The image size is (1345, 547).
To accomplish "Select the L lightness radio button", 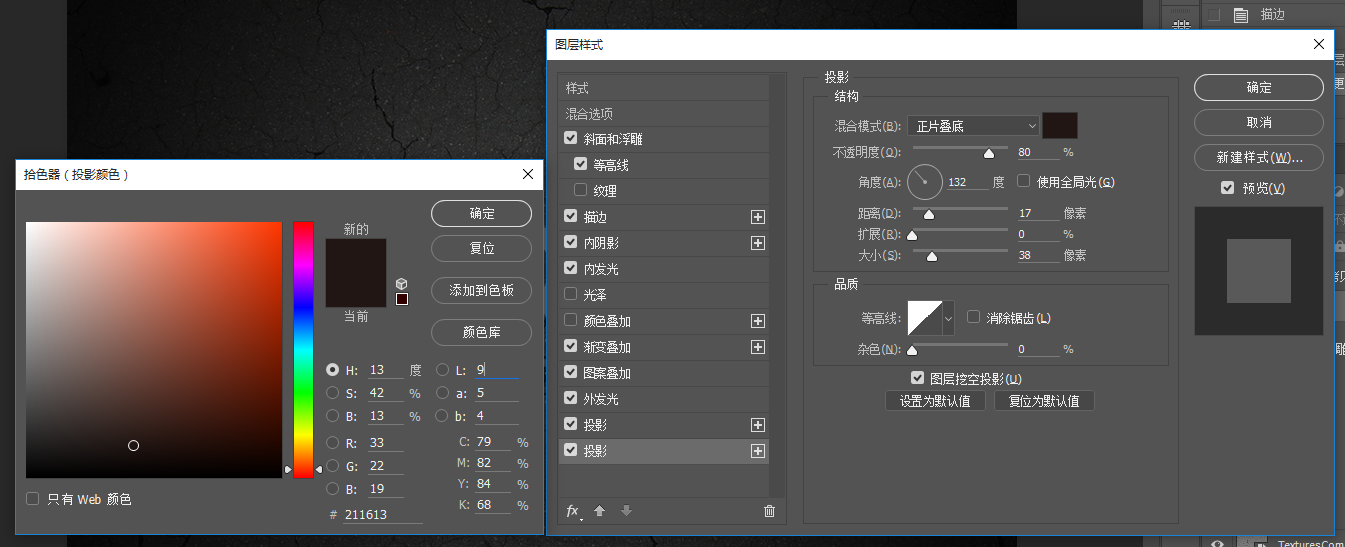I will coord(442,370).
